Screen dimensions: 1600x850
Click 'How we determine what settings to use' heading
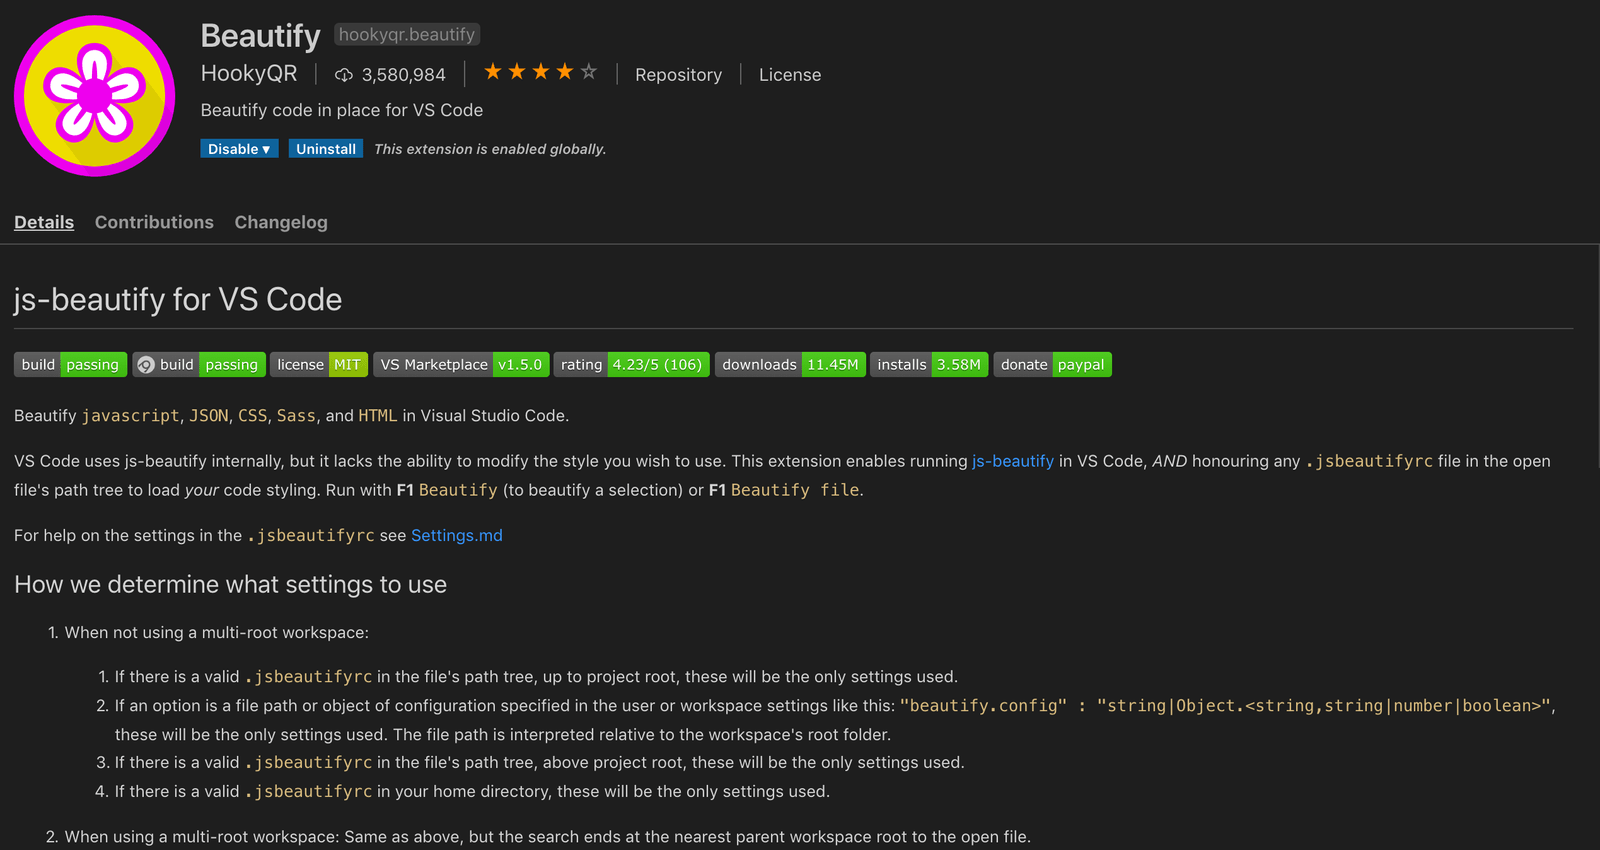(x=230, y=585)
